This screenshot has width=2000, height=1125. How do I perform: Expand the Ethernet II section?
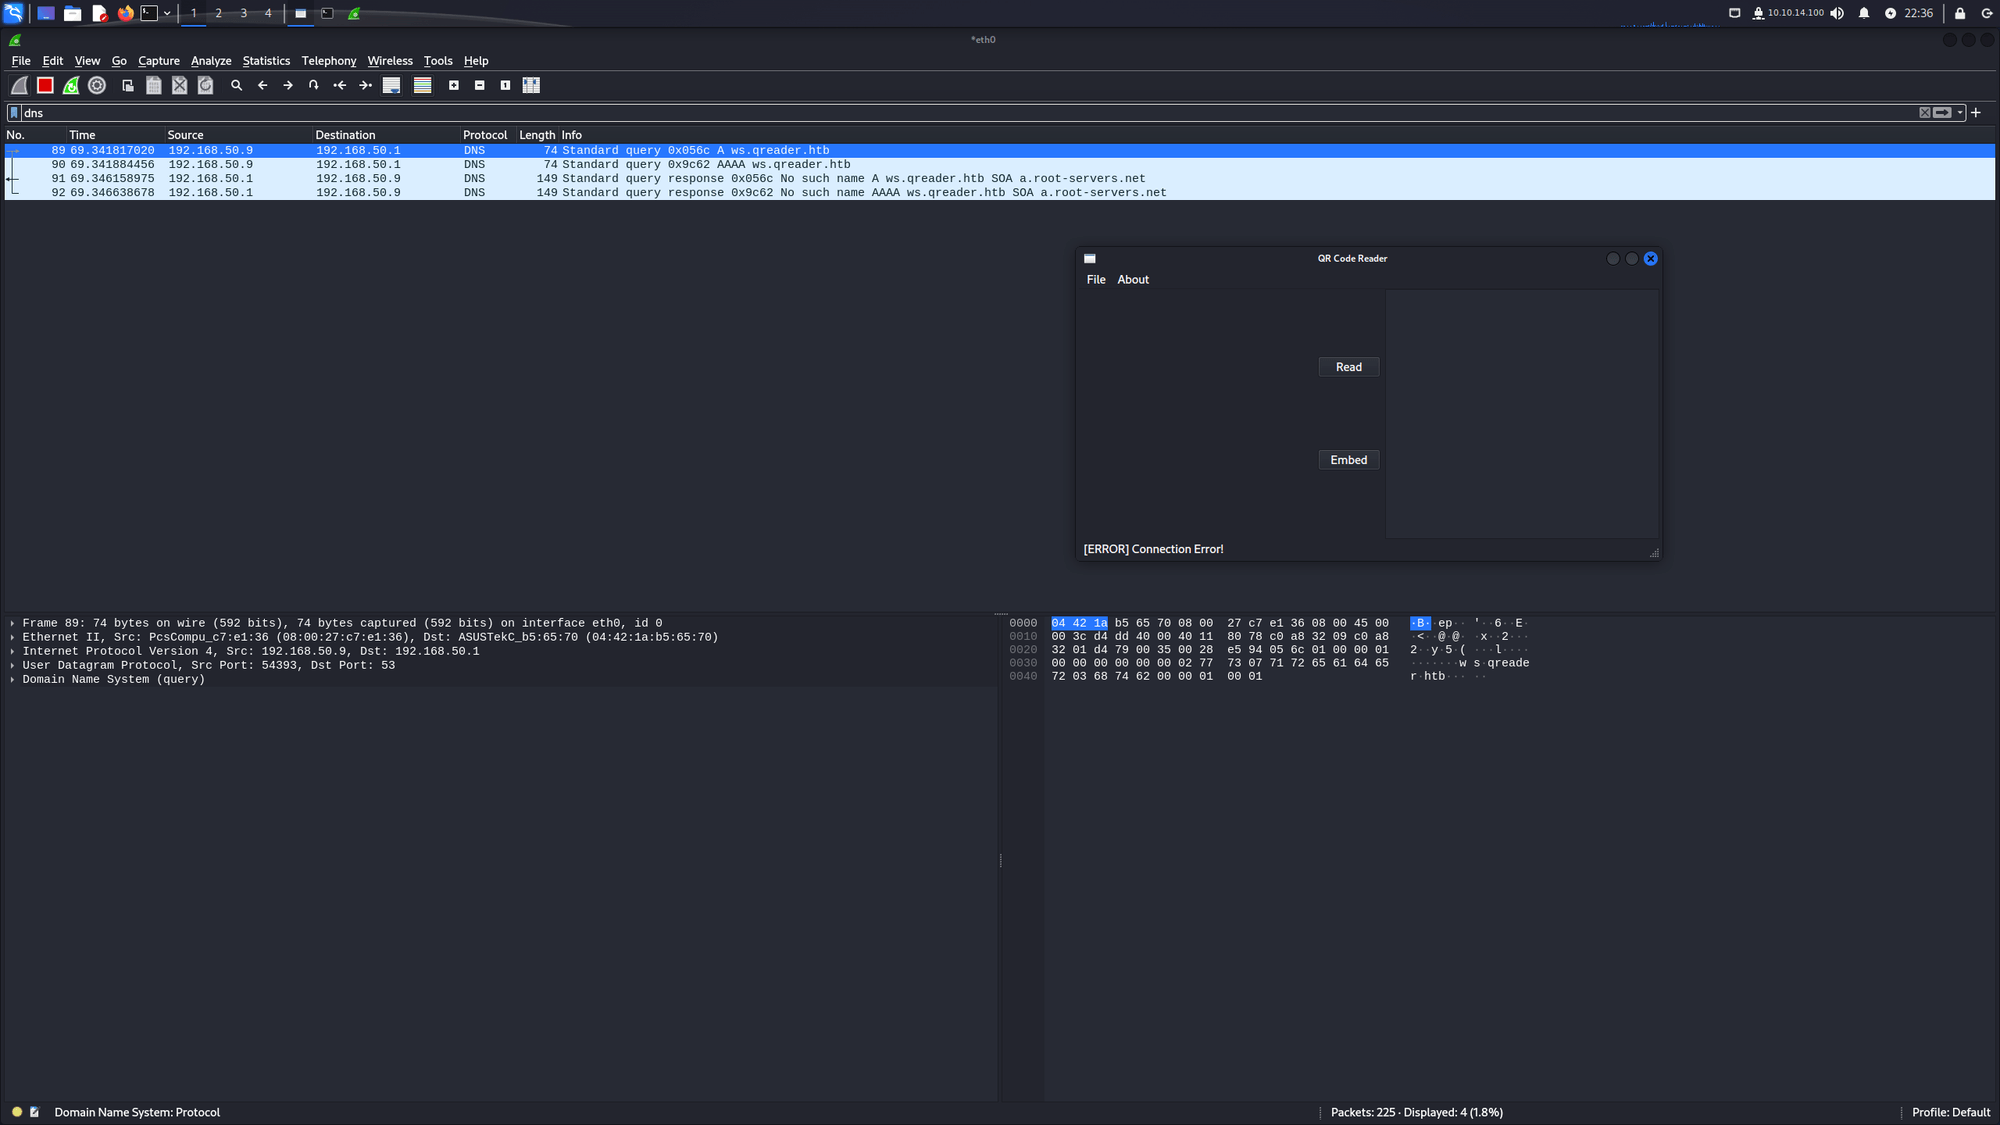pyautogui.click(x=12, y=637)
